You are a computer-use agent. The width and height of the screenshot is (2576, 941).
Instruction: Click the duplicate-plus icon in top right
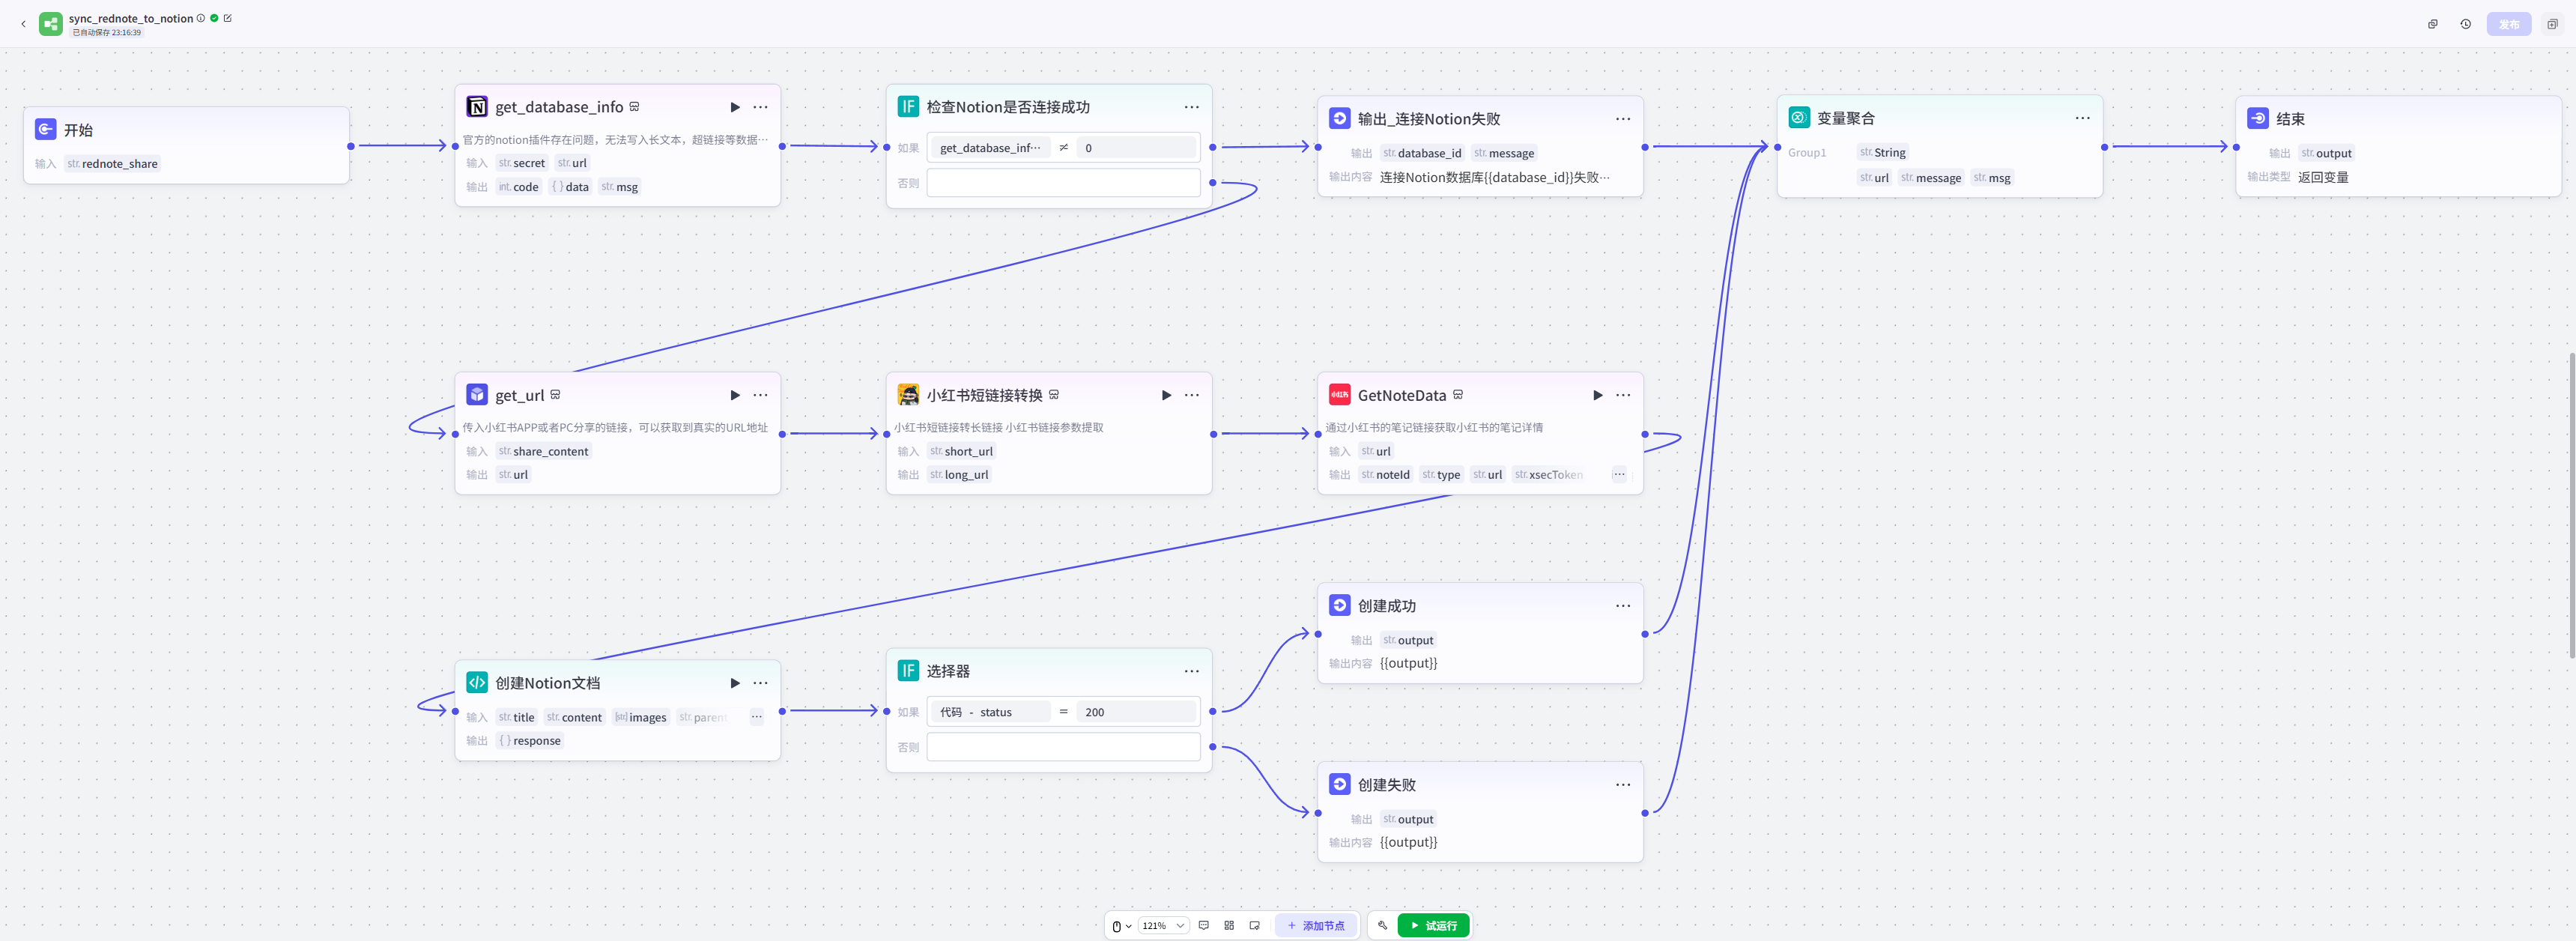pos(2552,24)
